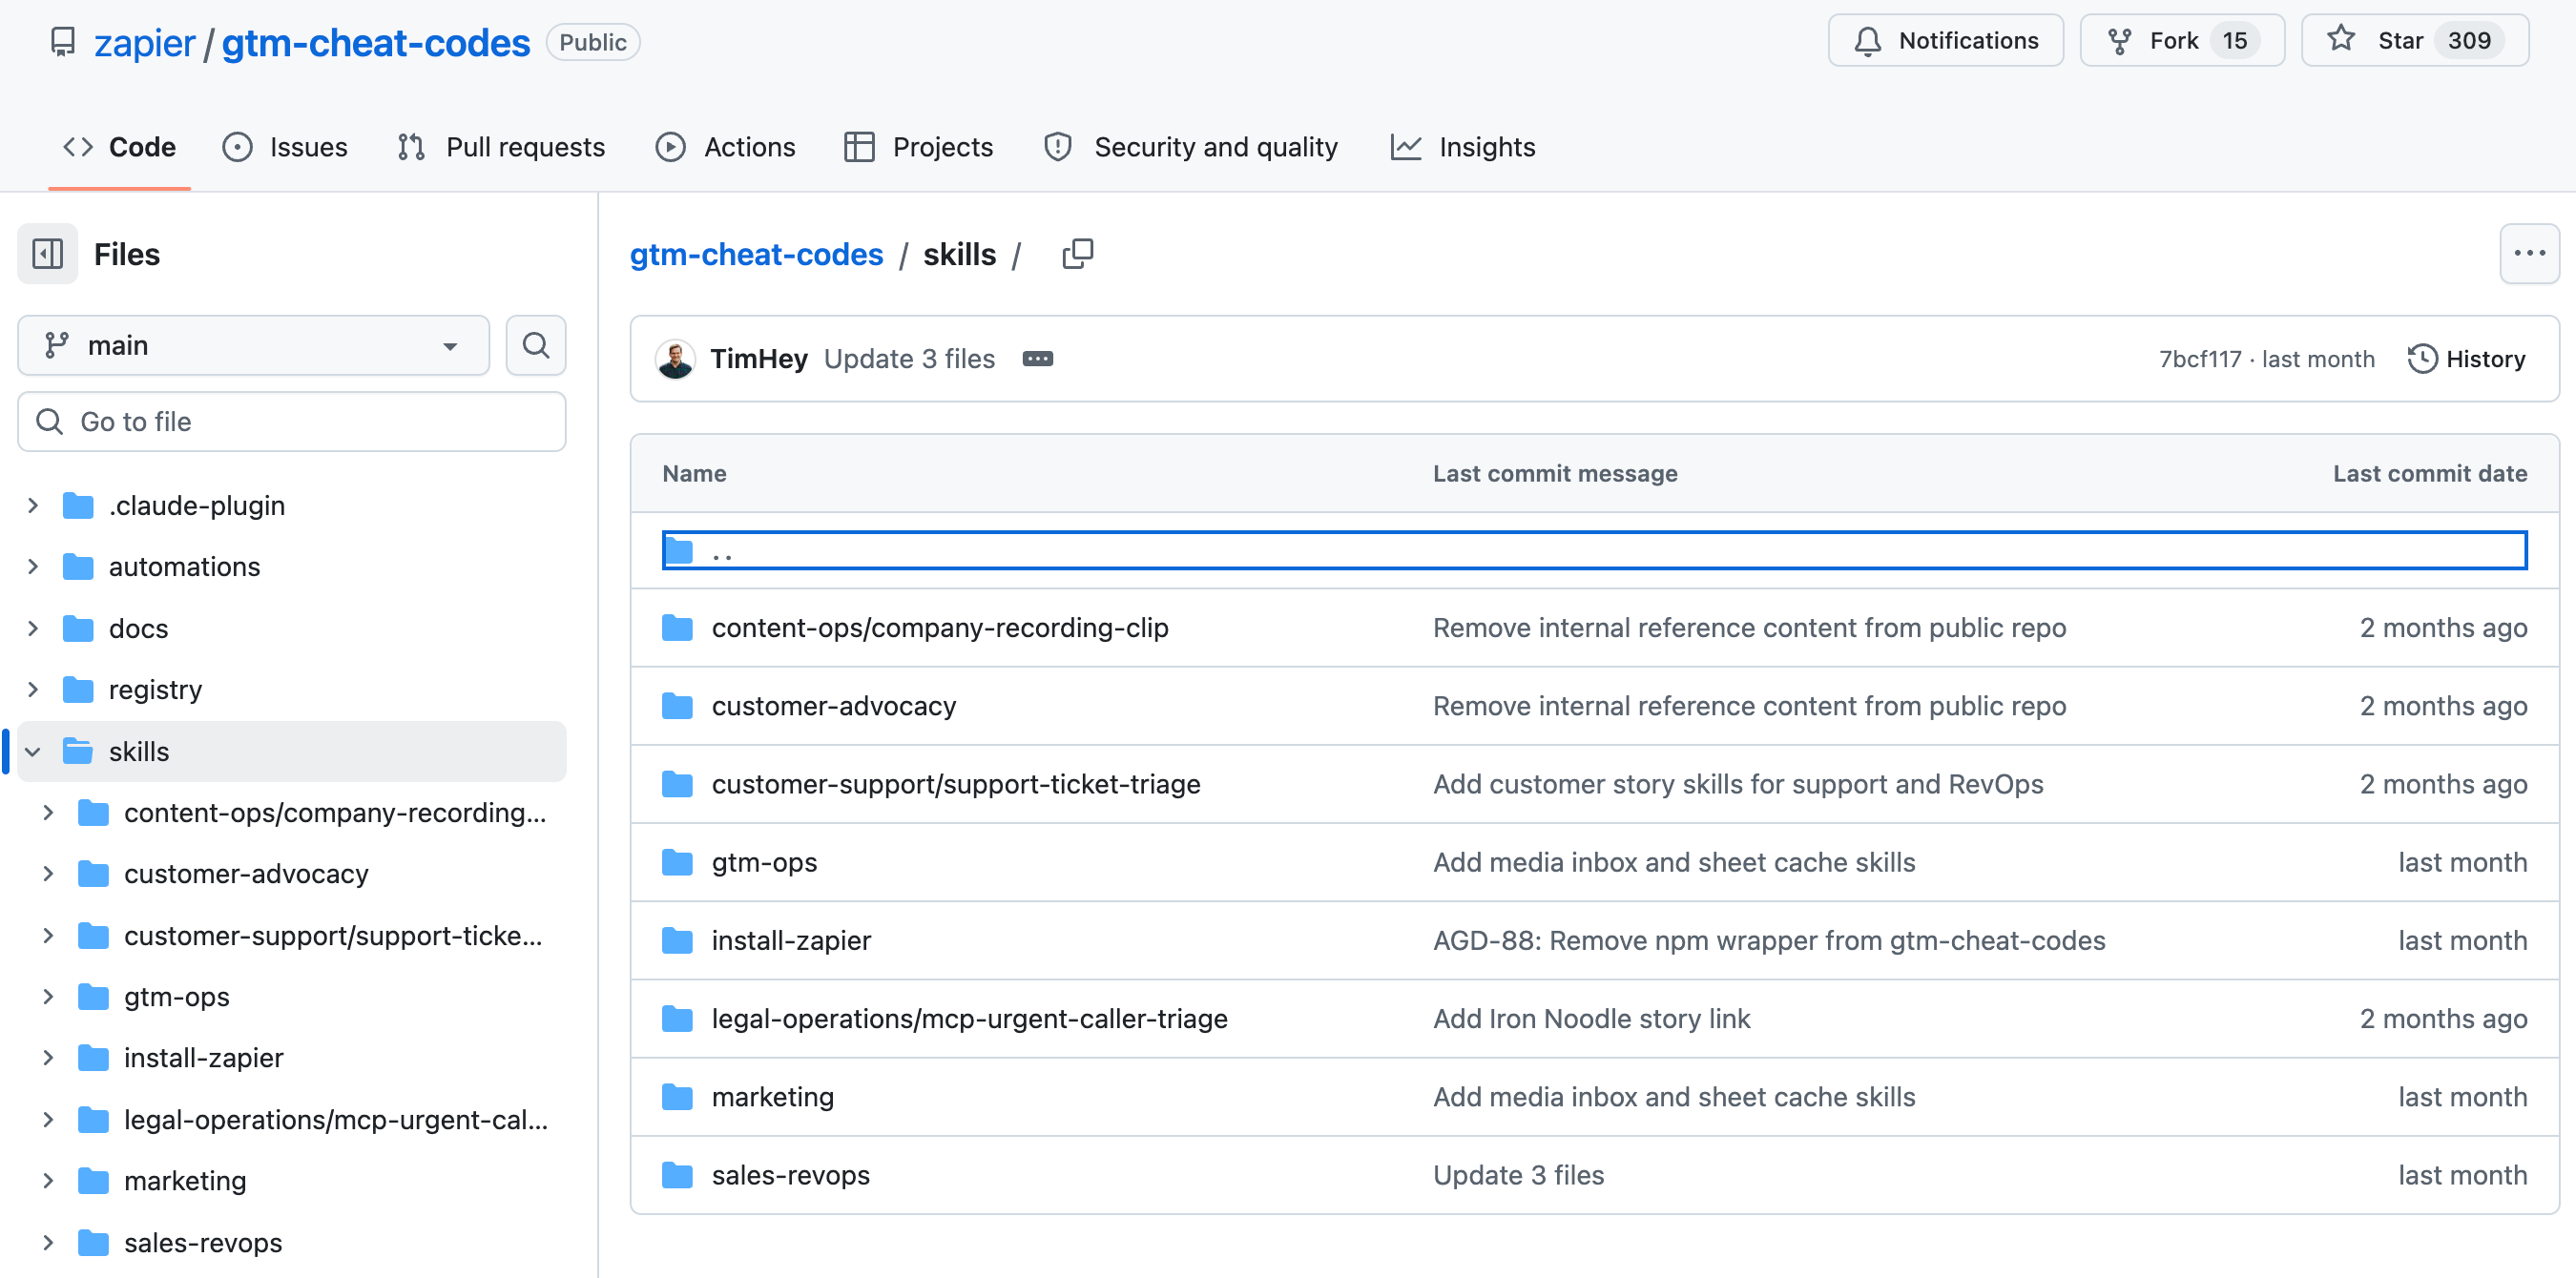Expand the docs folder chevron

33,629
